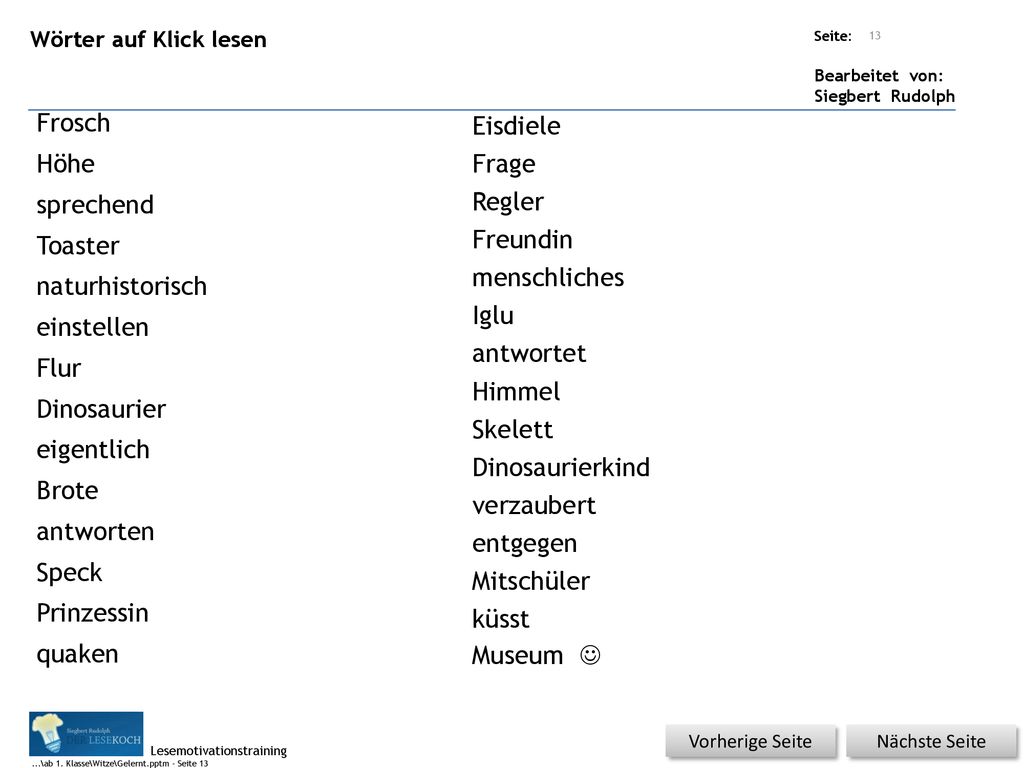Click the smiley face icon next to Museum
The image size is (1024, 768).
click(590, 654)
